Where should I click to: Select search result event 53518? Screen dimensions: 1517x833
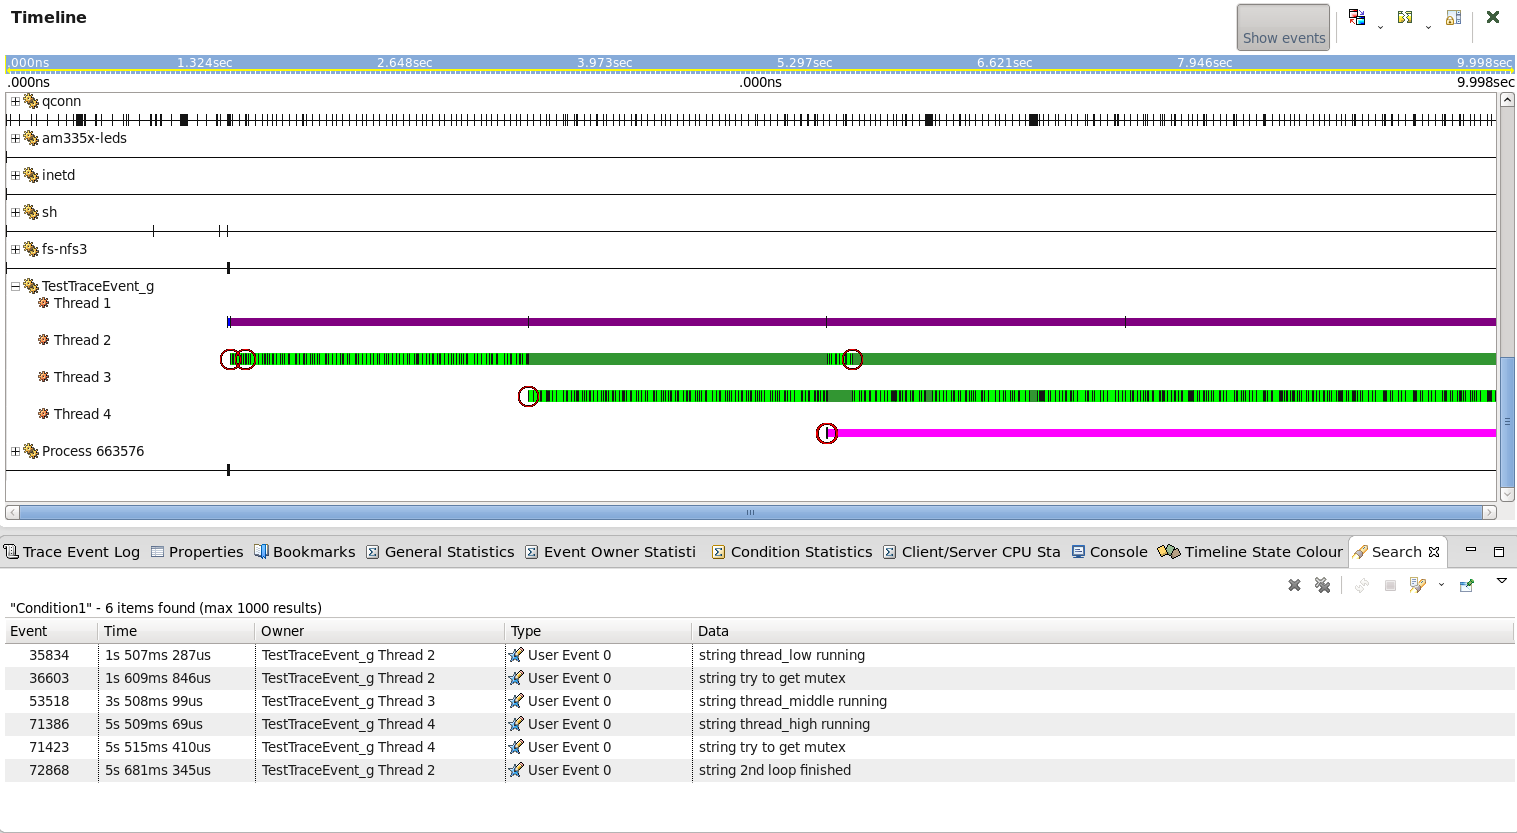click(49, 701)
